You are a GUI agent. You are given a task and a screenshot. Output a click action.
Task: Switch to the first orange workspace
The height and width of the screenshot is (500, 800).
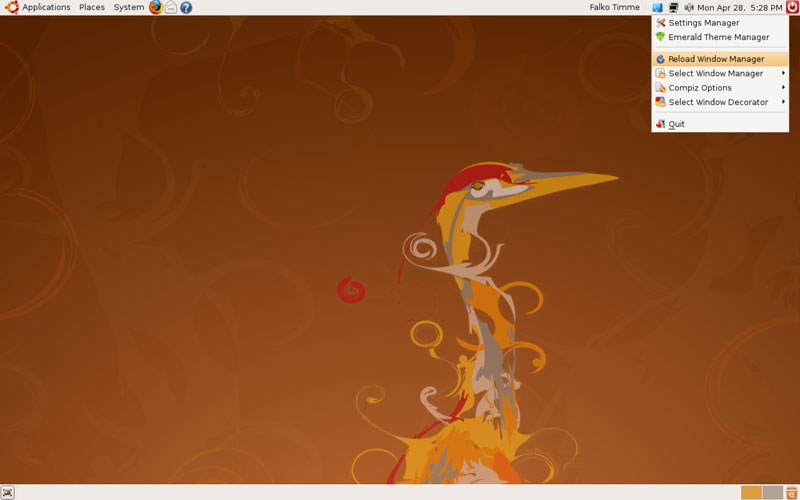[x=752, y=492]
